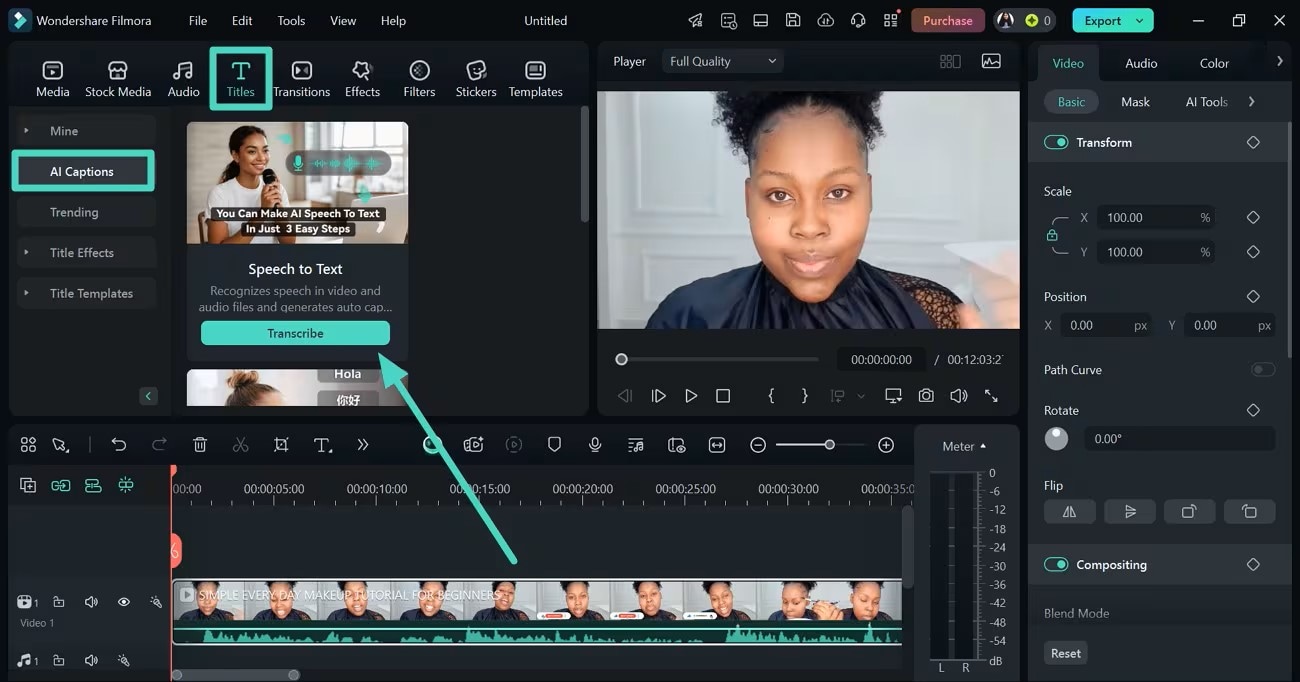Switch to the Audio tab

point(1140,62)
